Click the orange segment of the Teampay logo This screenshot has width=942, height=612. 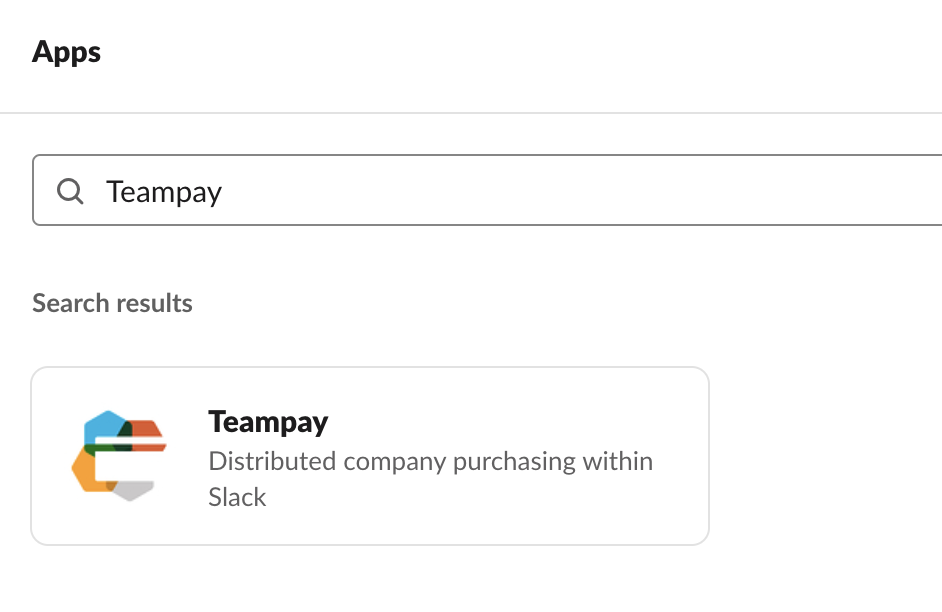click(x=148, y=430)
